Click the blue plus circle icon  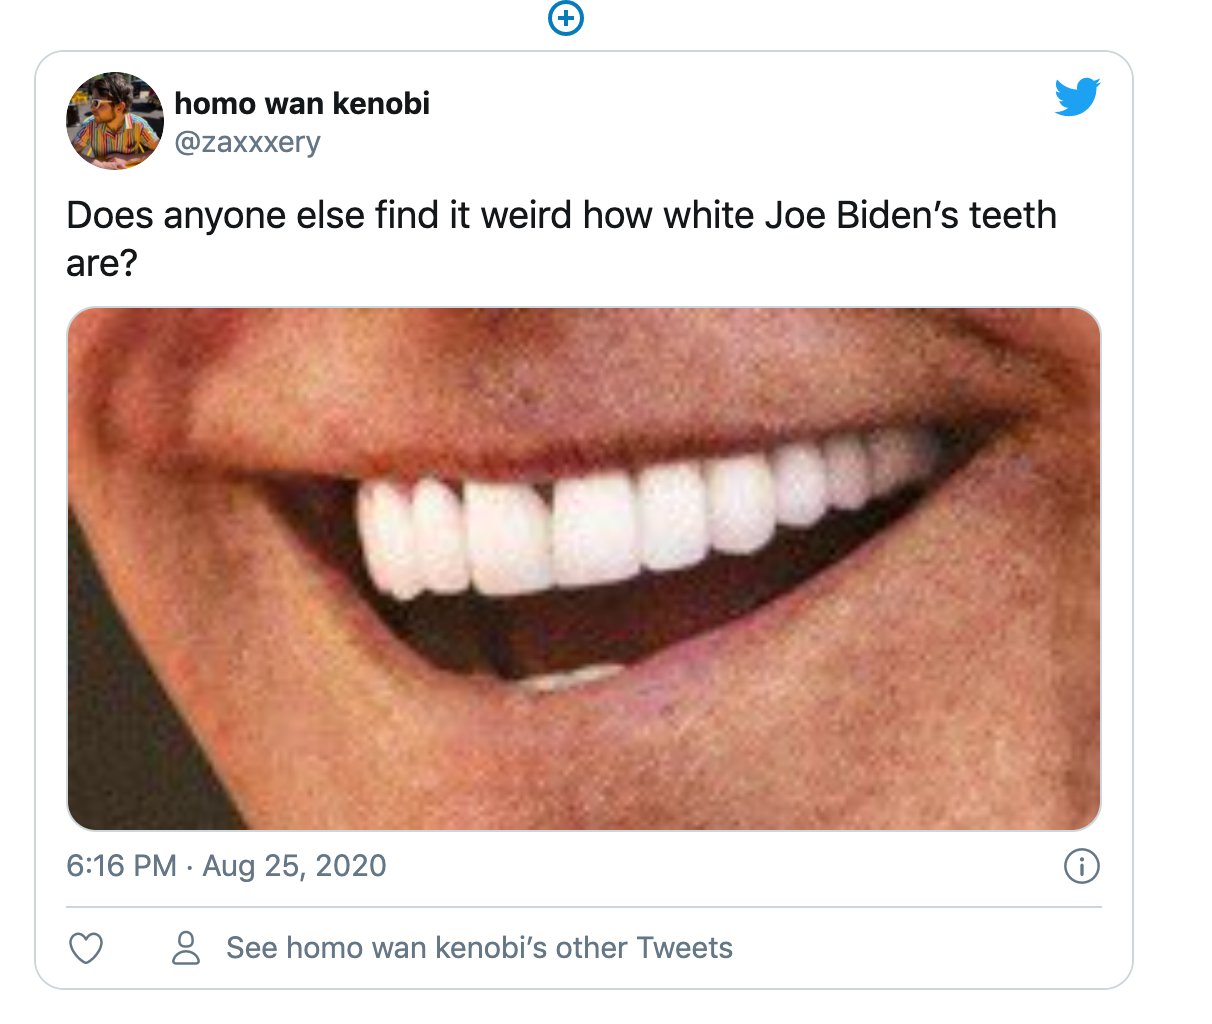coord(566,18)
